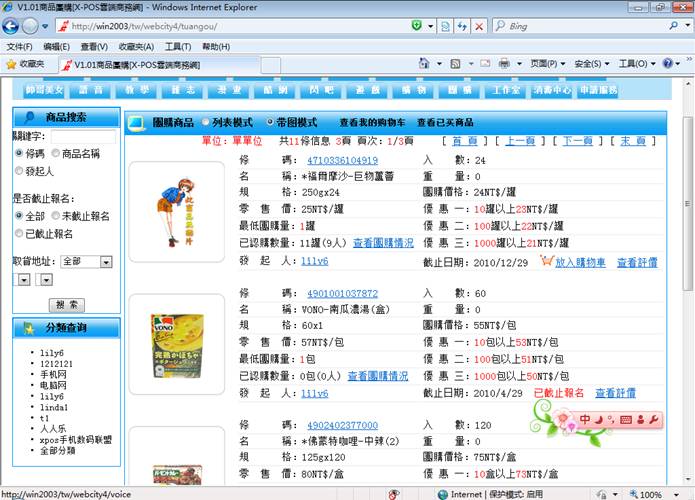Expand the 取貨地址 dropdown
Image resolution: width=695 pixels, height=500 pixels.
point(105,262)
